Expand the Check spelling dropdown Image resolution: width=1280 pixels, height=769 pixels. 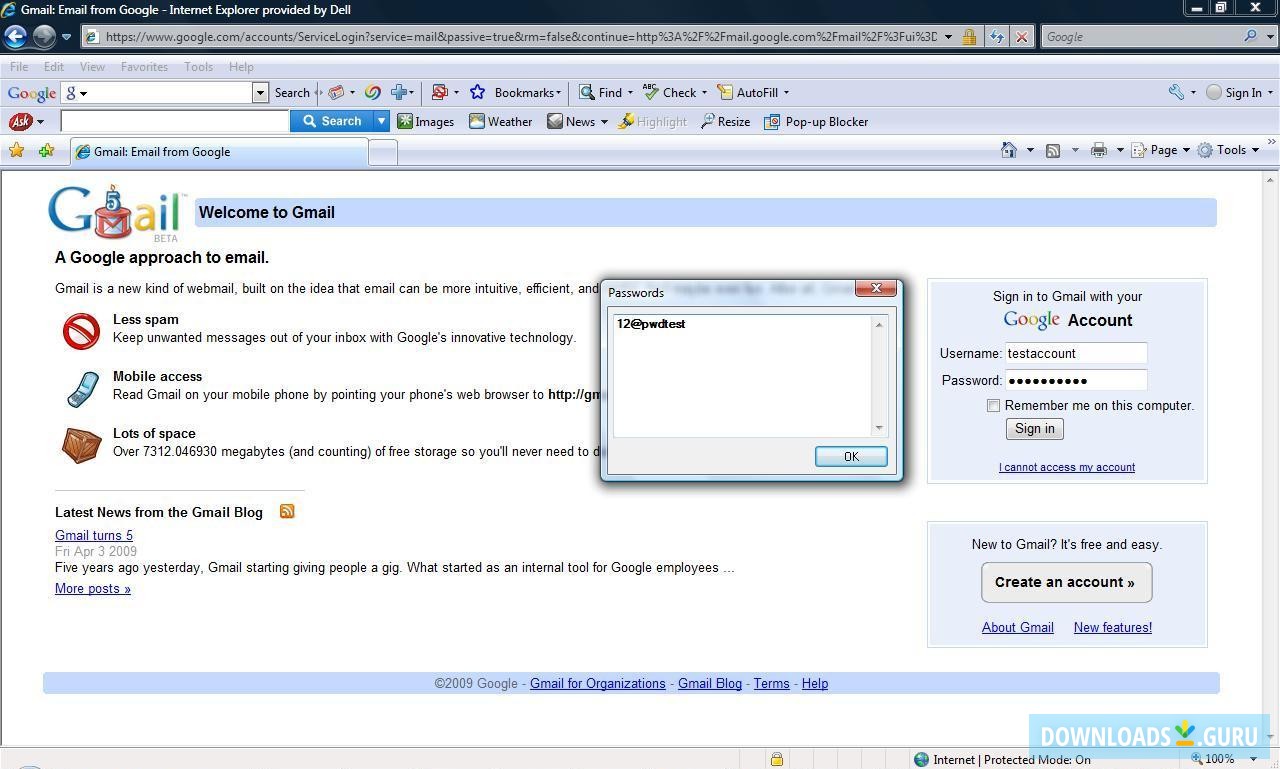pos(704,93)
